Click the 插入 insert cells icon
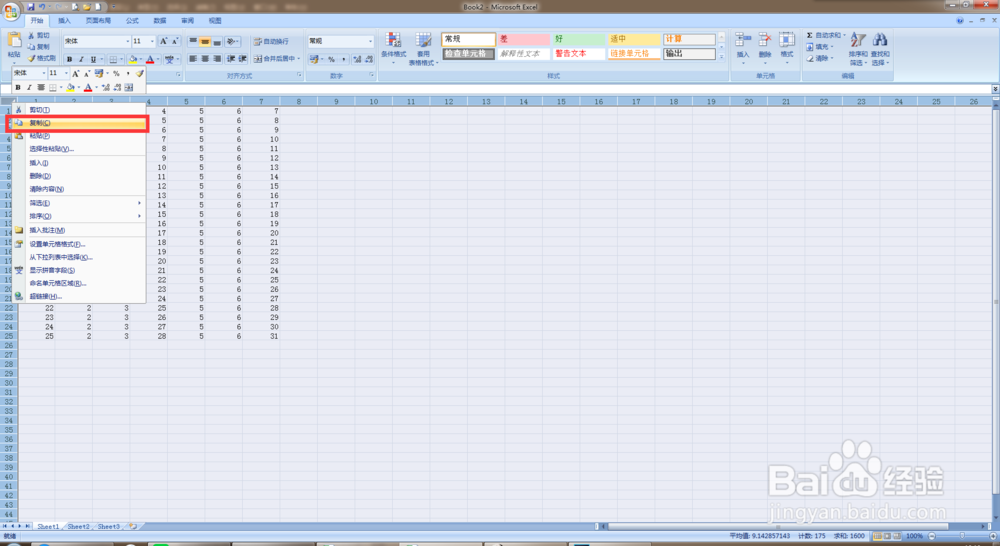The width and height of the screenshot is (1000, 546). coord(742,41)
